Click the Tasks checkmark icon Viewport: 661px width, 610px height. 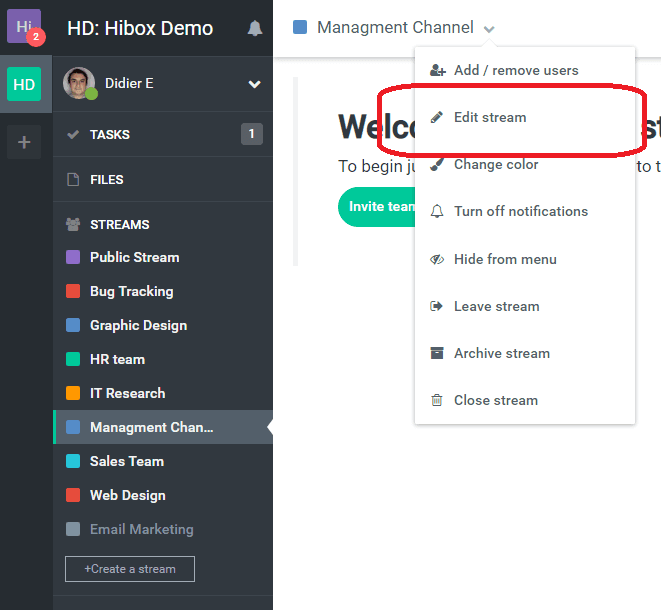(x=72, y=135)
